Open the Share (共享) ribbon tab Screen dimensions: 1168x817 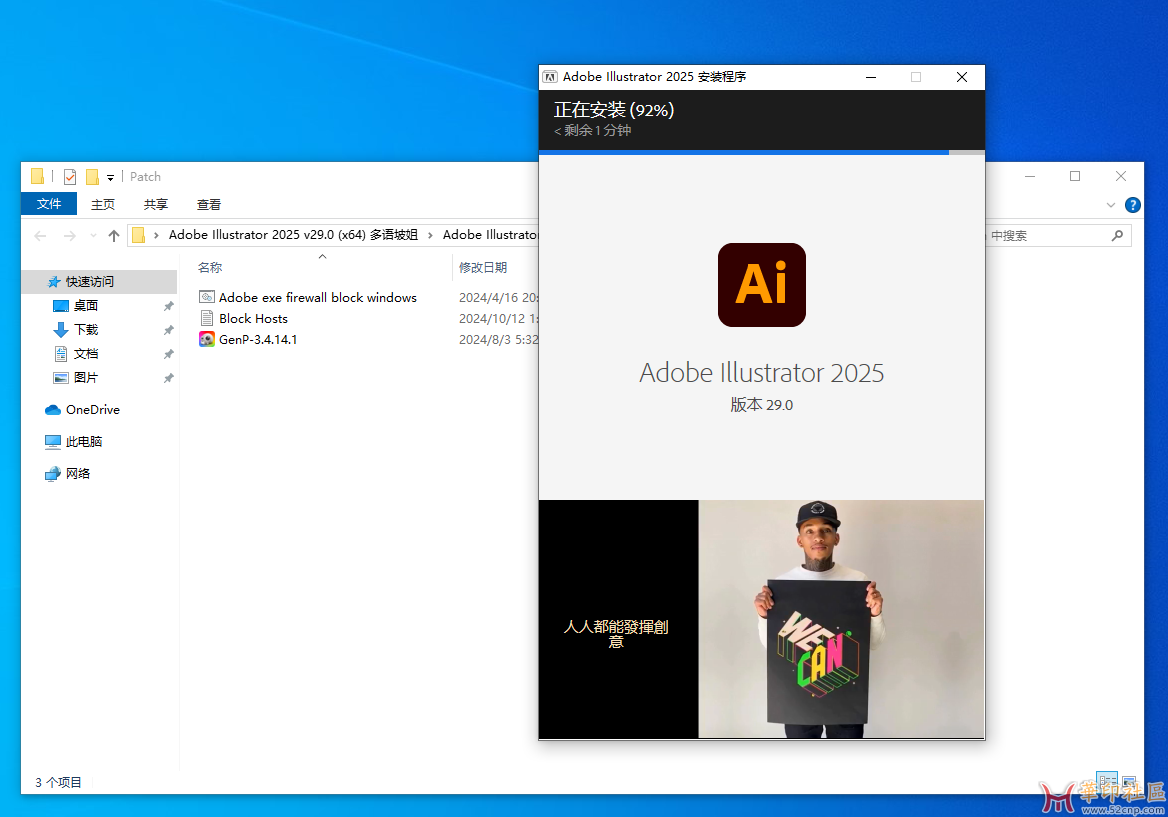click(x=156, y=204)
